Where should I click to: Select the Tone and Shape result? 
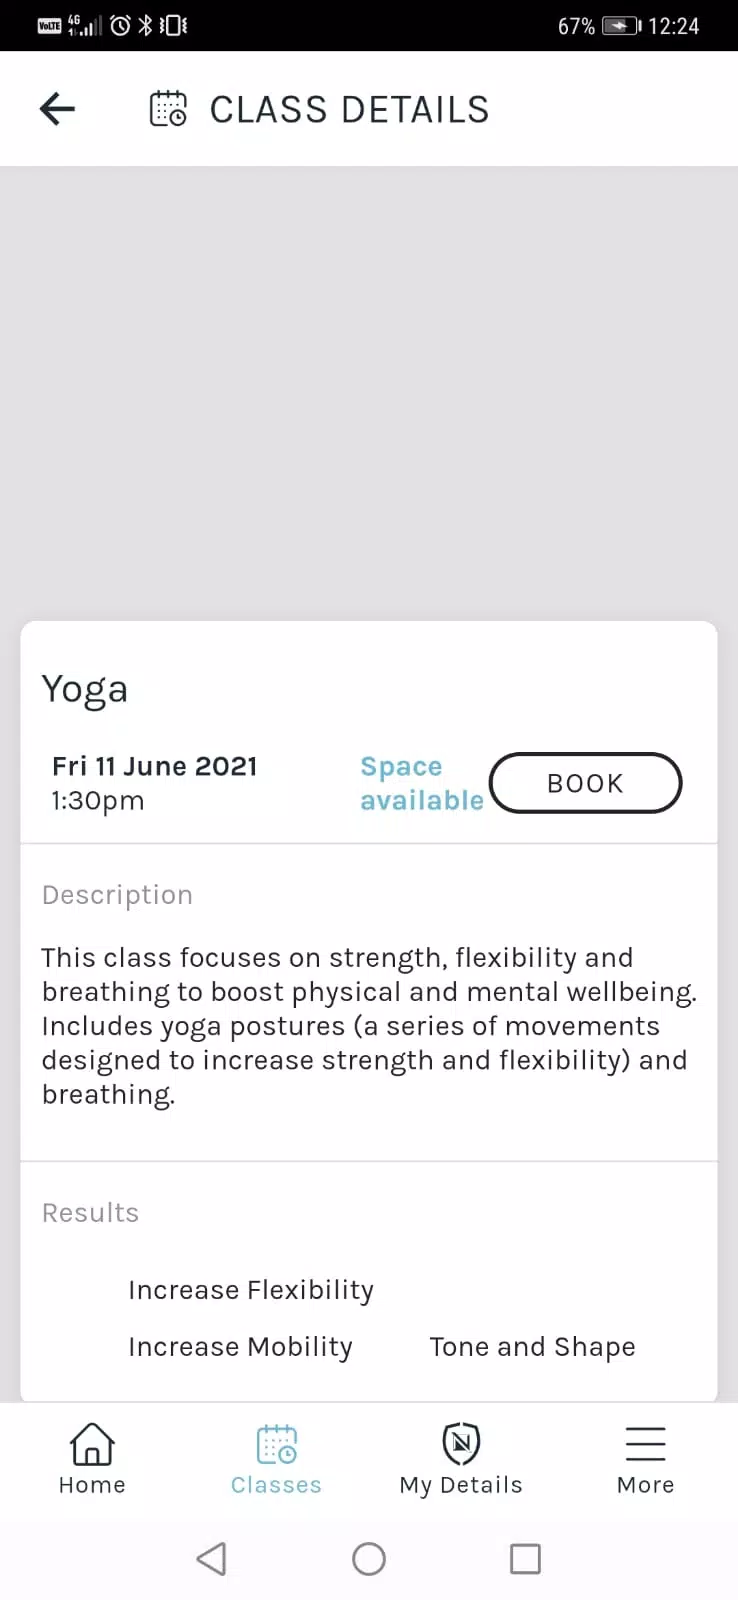pyautogui.click(x=532, y=1348)
